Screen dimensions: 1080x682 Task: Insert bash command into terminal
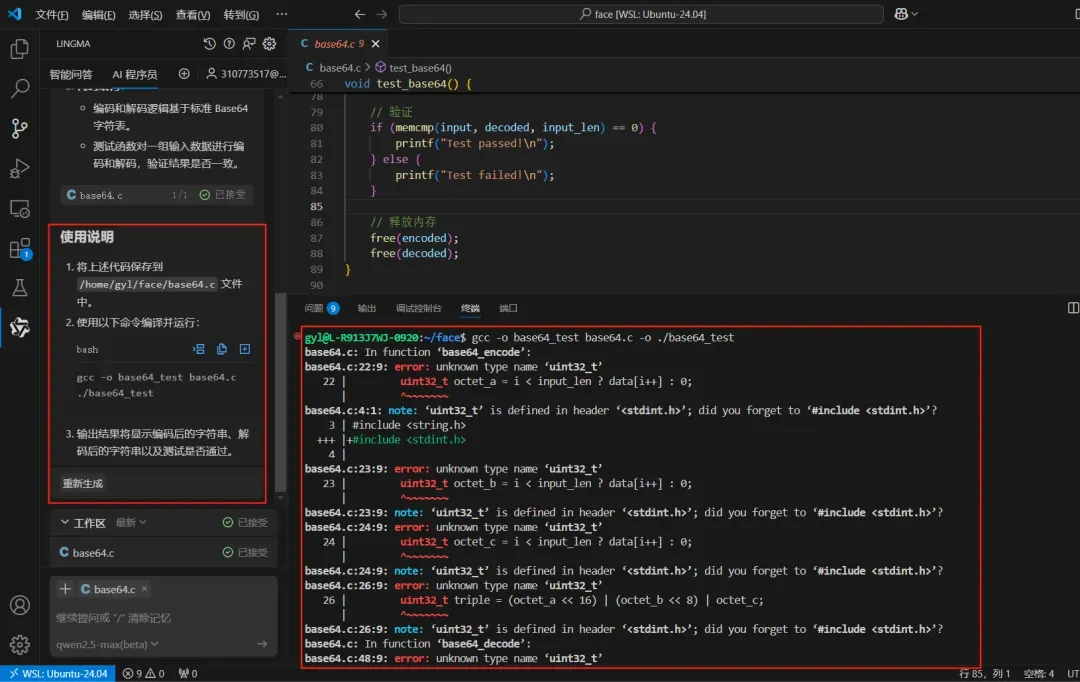(198, 349)
